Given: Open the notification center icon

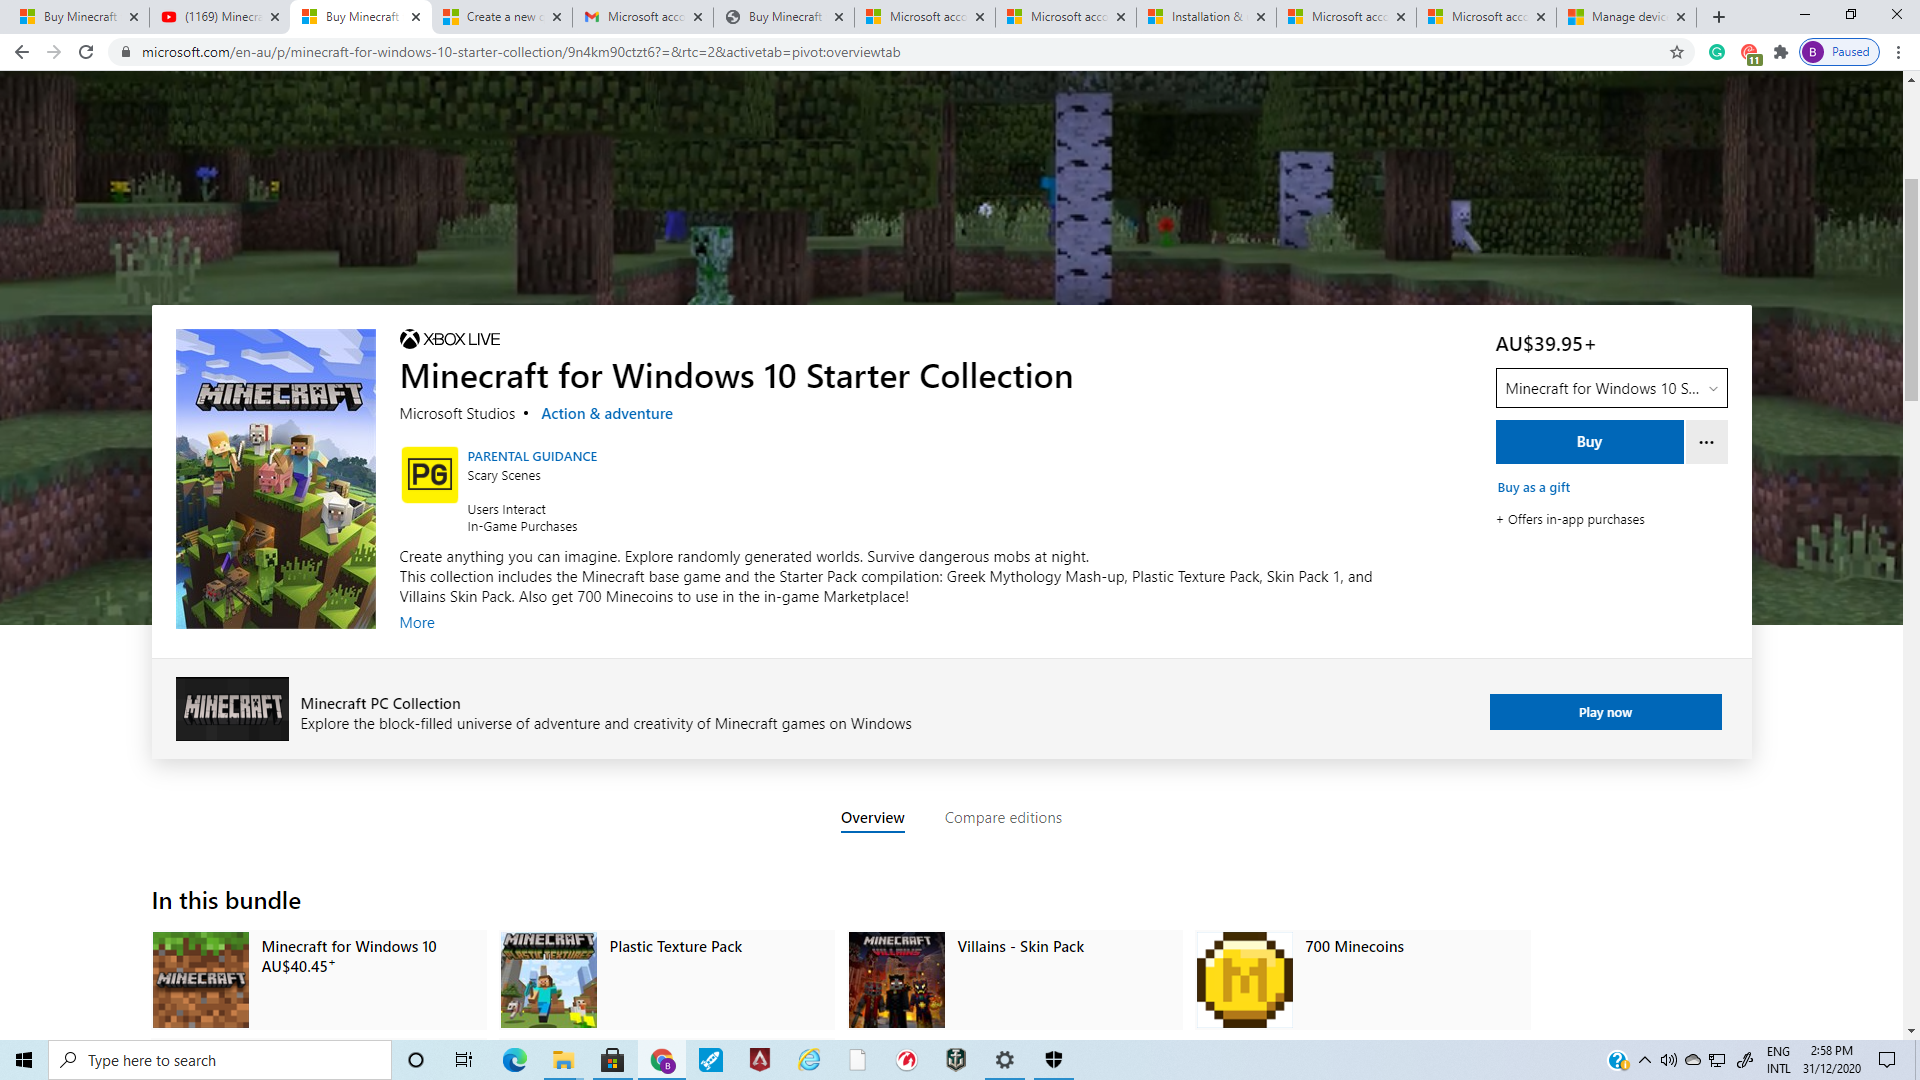Looking at the screenshot, I should pos(1887,1060).
